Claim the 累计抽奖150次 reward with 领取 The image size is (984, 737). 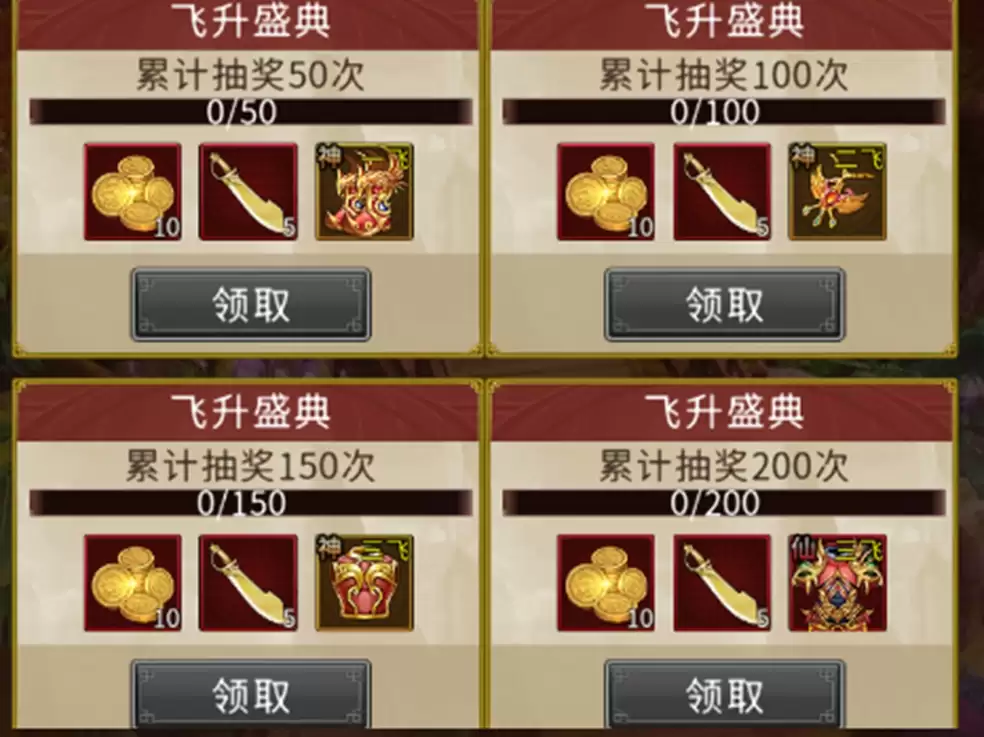point(251,696)
